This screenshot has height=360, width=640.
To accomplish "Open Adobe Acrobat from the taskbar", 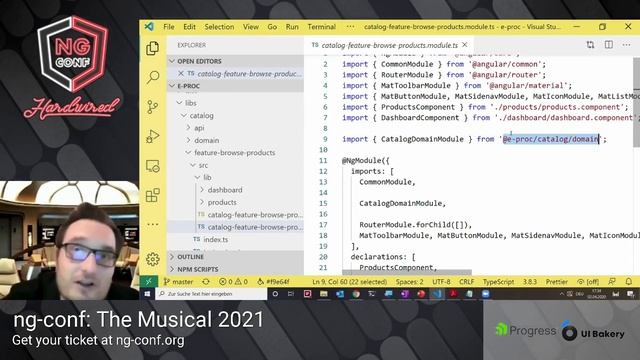I will pyautogui.click(x=453, y=294).
